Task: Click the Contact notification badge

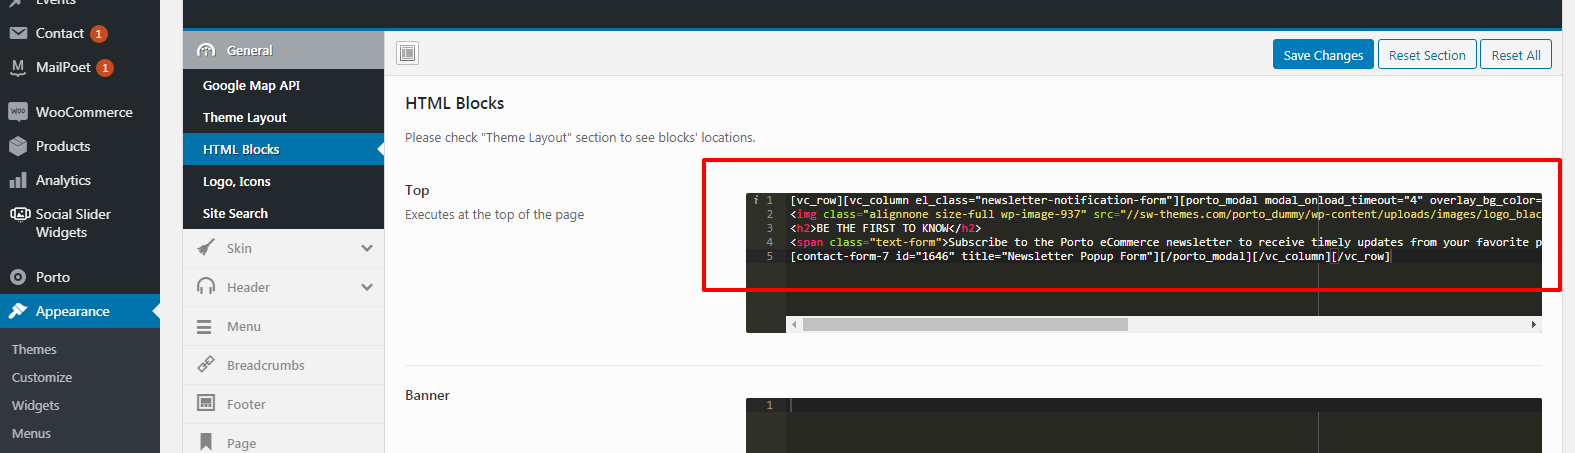Action: click(x=99, y=34)
